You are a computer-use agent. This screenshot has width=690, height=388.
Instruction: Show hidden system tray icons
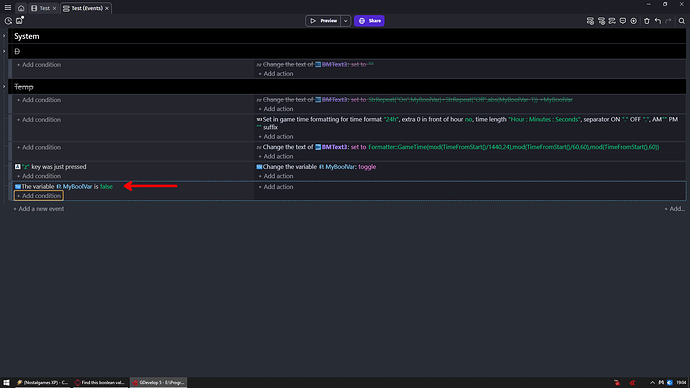(652, 383)
